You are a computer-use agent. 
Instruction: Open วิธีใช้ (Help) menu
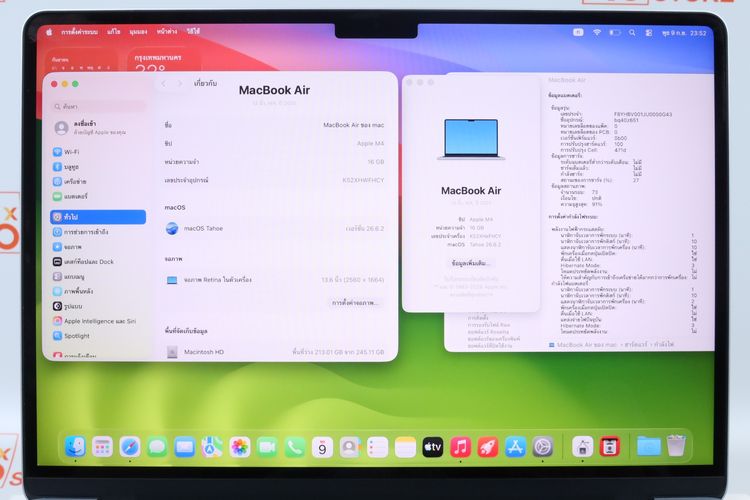(x=193, y=31)
